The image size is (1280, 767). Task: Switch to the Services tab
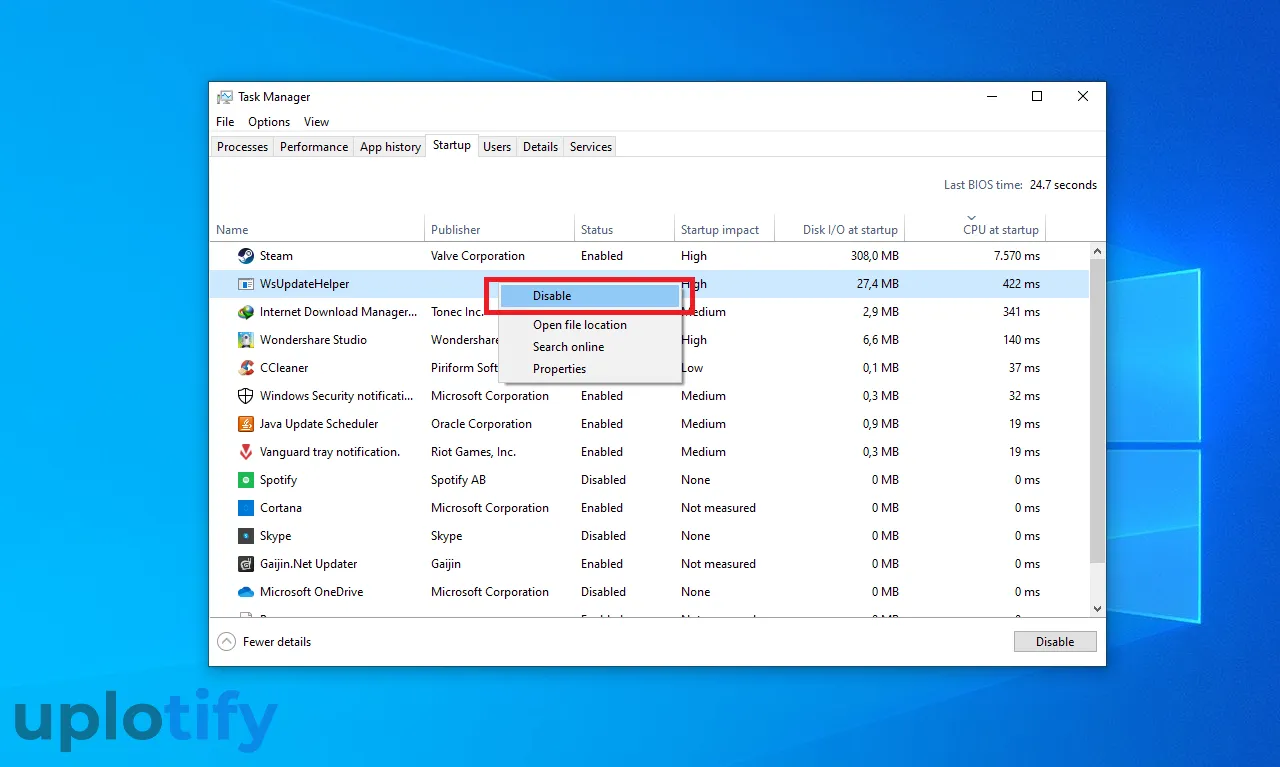591,147
